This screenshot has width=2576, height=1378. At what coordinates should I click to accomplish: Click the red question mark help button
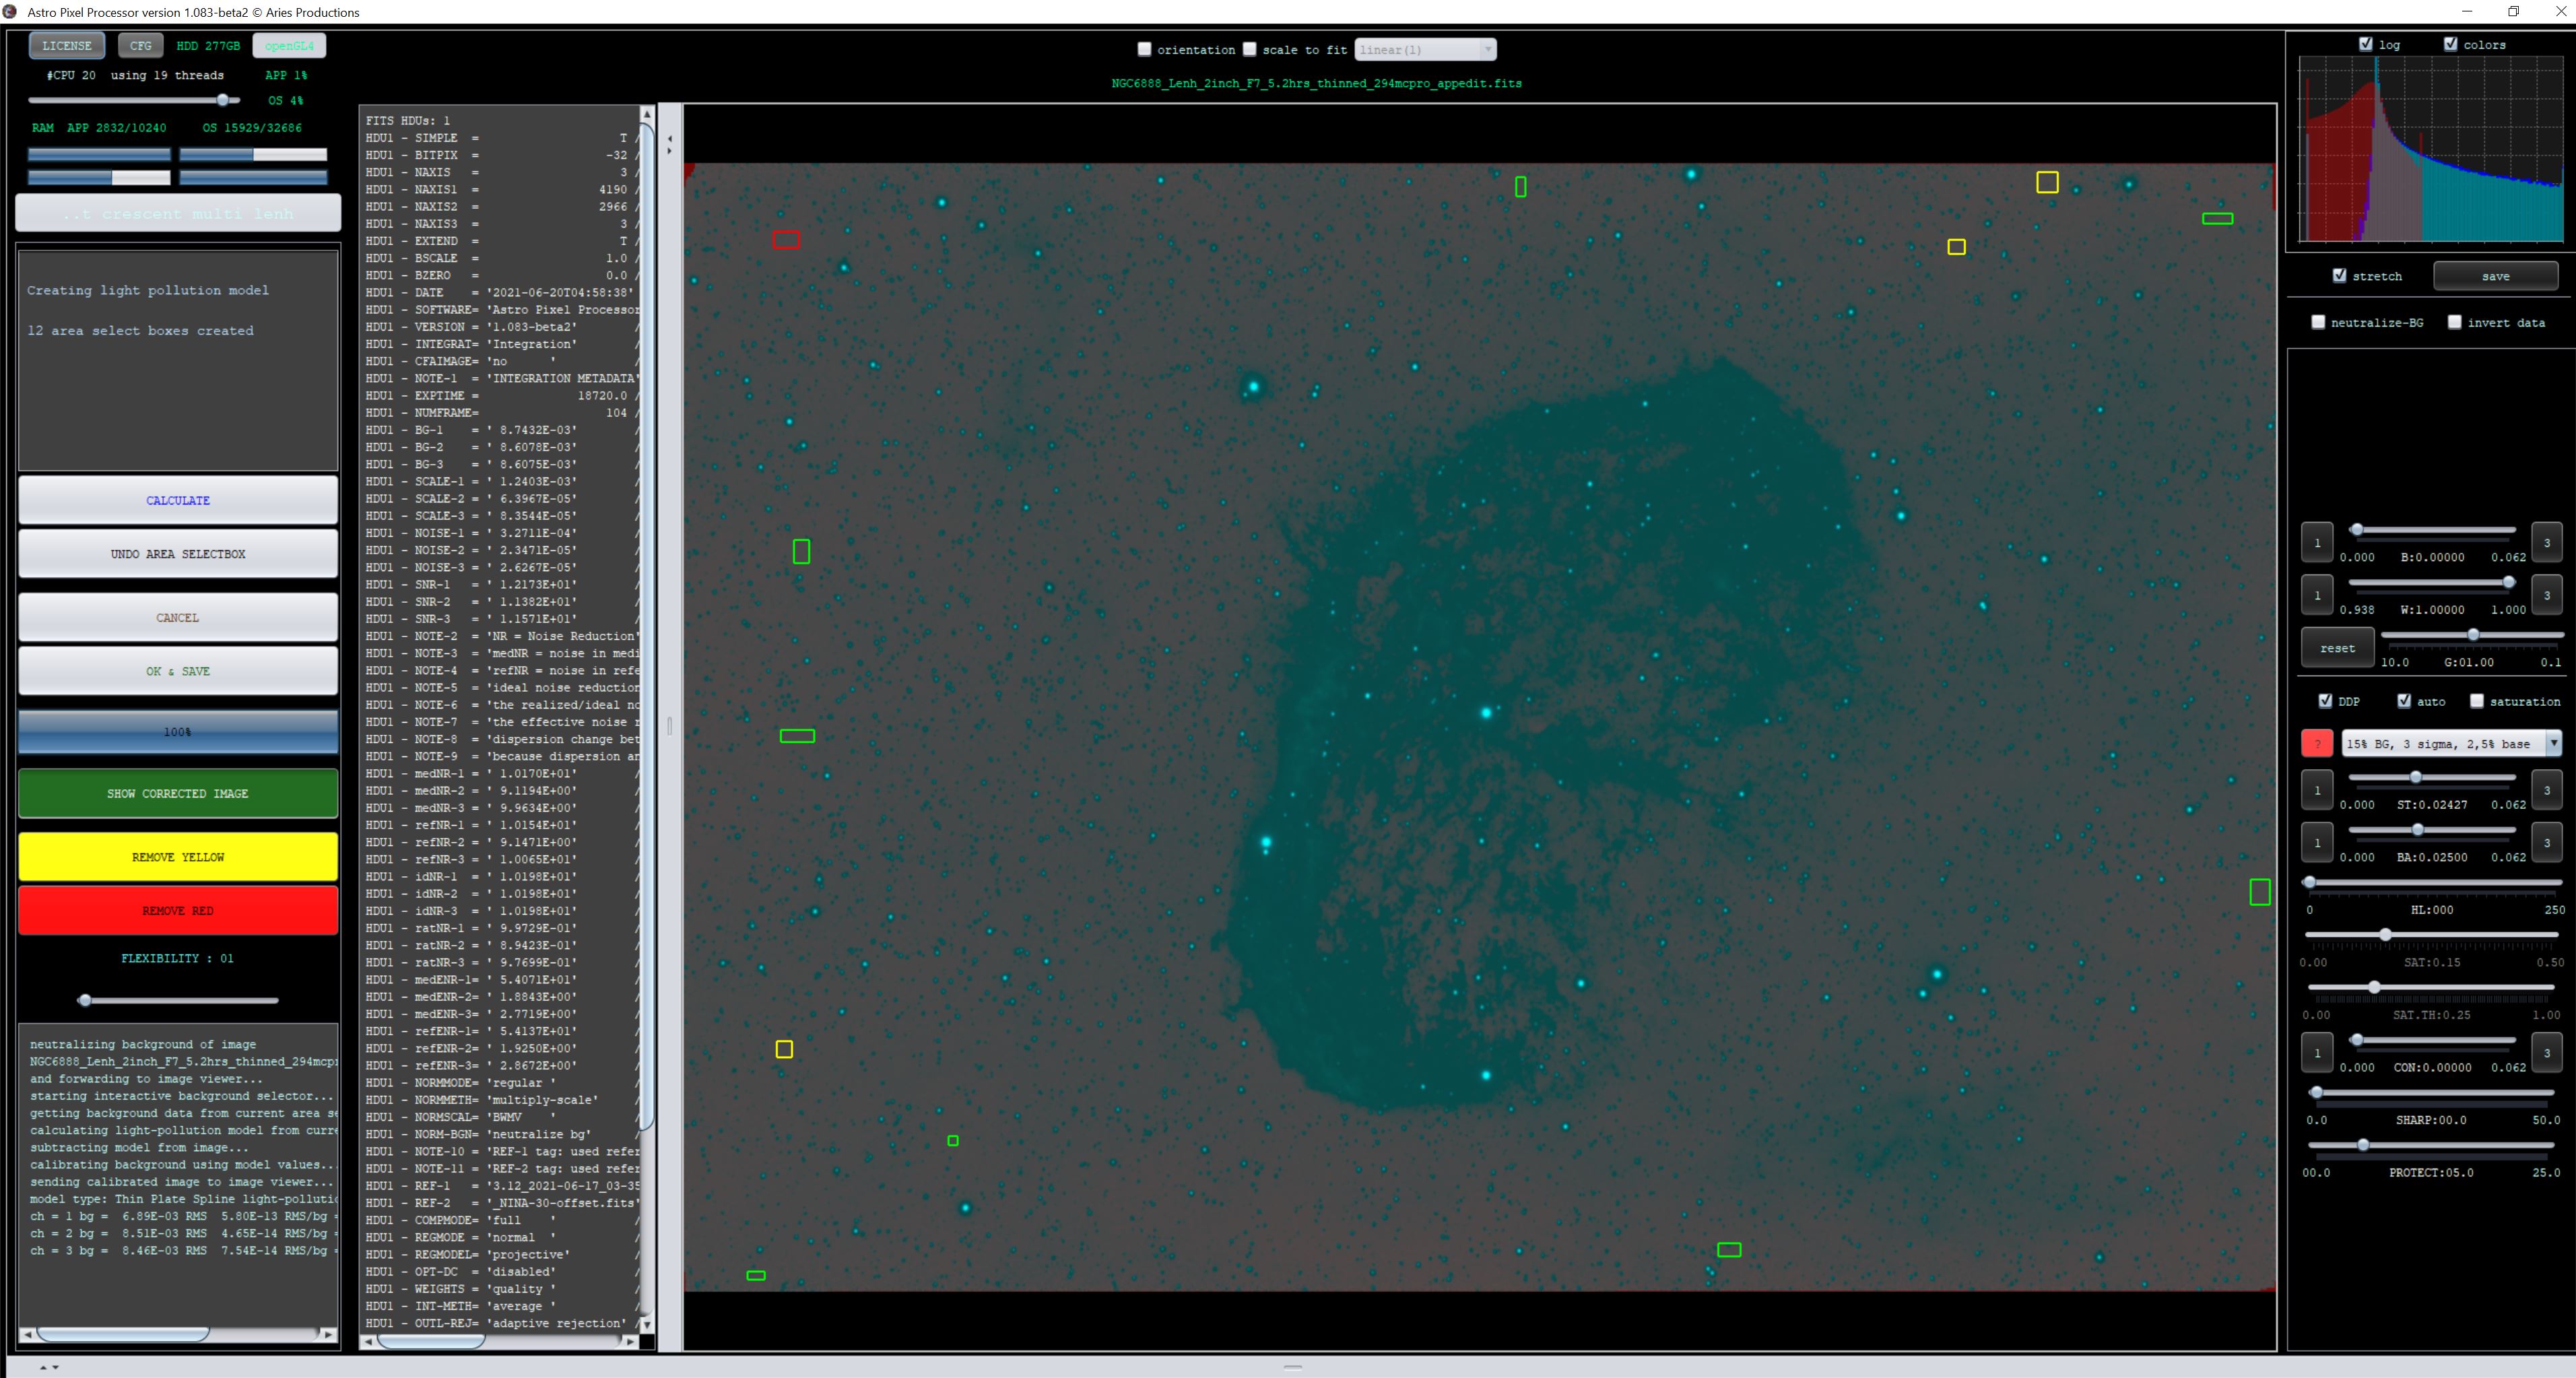(x=2317, y=744)
